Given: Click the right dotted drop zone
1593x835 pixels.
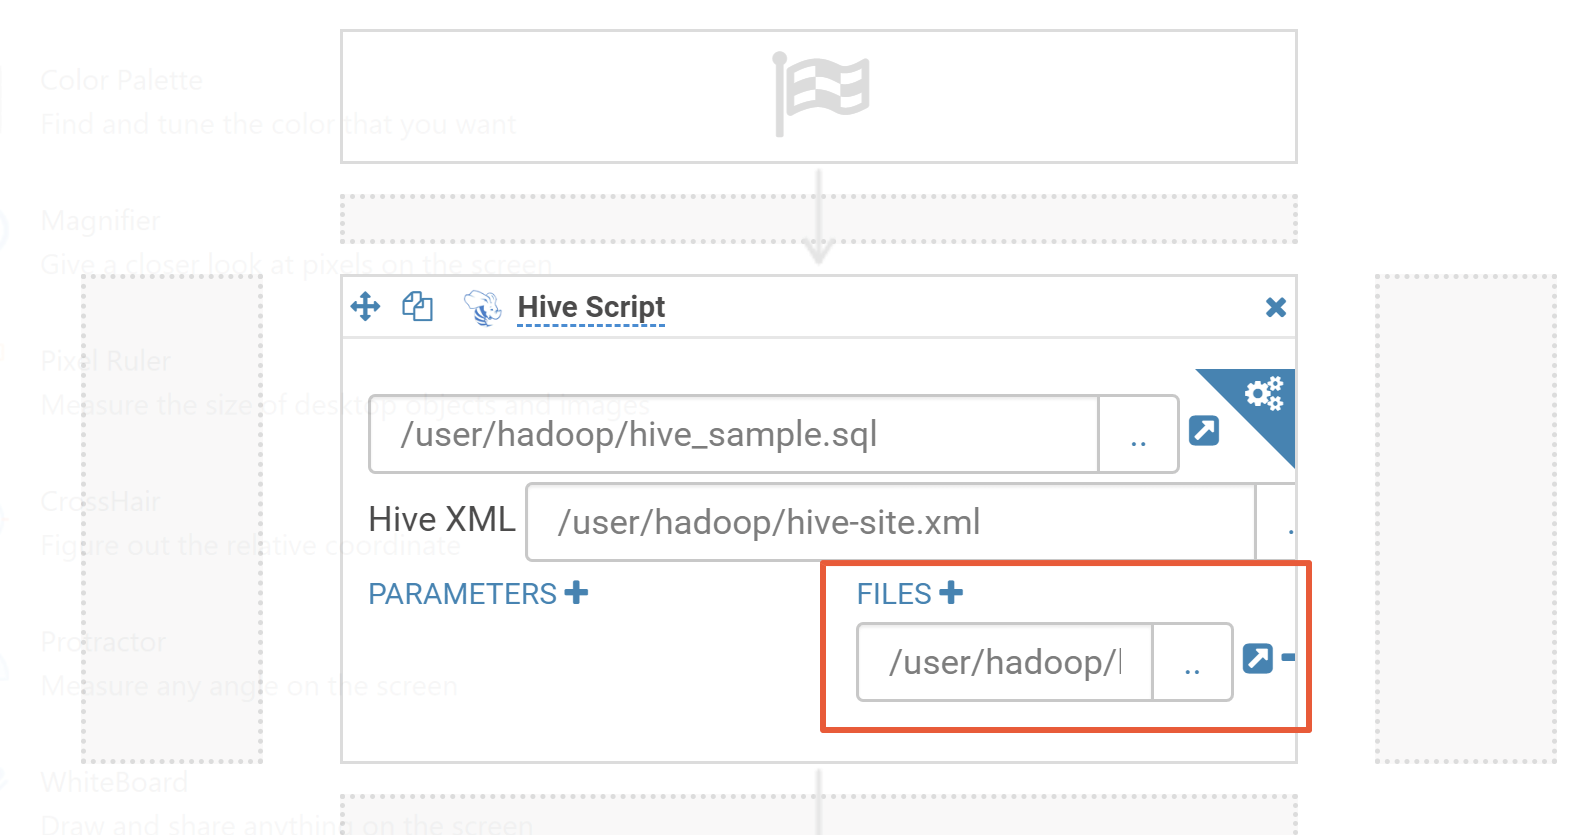Looking at the screenshot, I should (x=1465, y=518).
